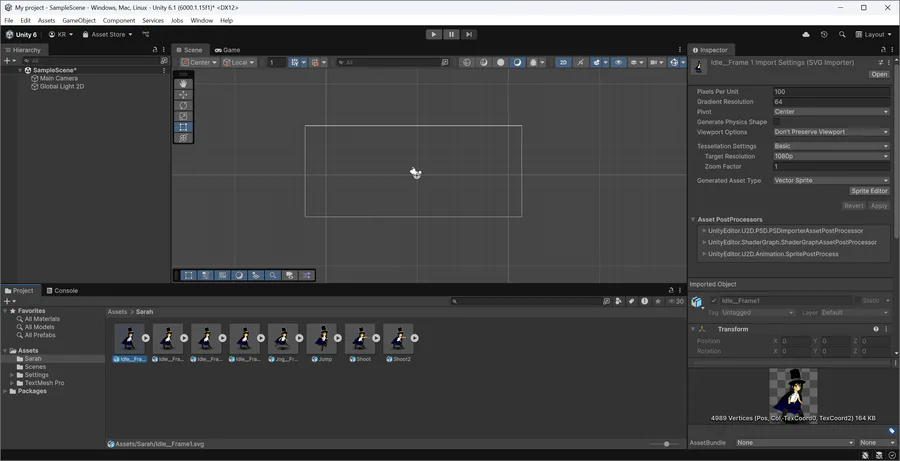Screen dimensions: 900x461
Task: Click the global Search magnifier icon
Action: click(842, 34)
